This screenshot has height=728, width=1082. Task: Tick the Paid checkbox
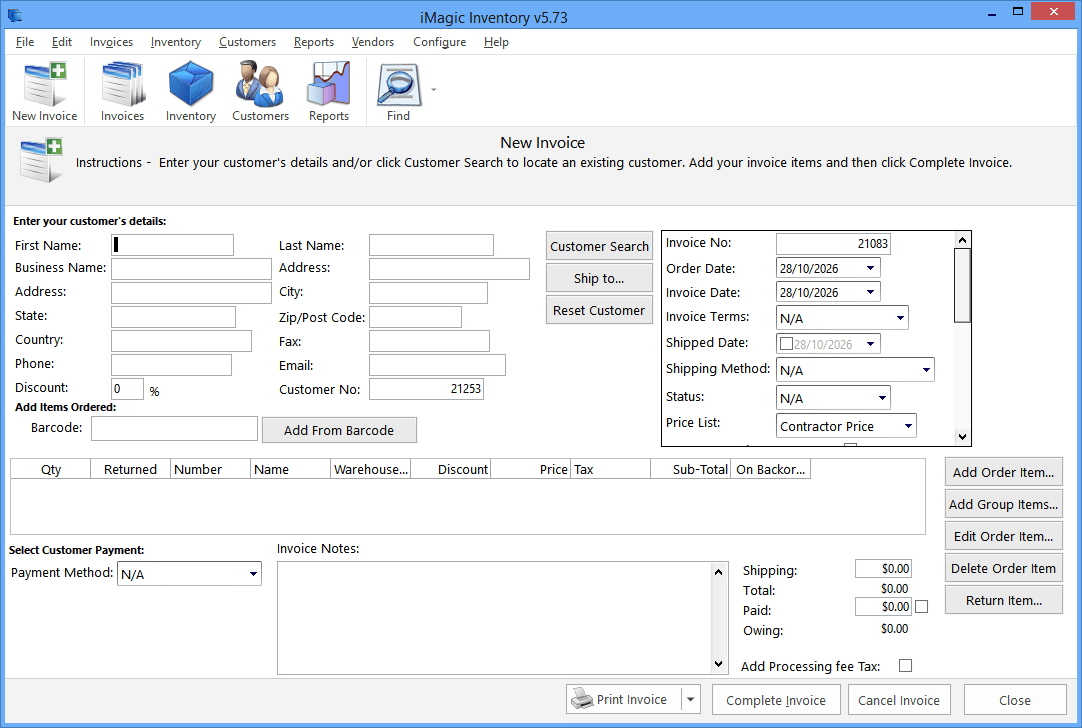pyautogui.click(x=921, y=607)
